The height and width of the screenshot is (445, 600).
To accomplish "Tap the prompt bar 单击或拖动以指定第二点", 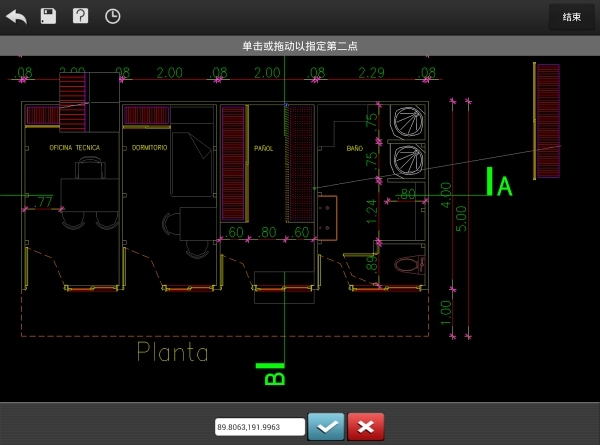I will [300, 46].
